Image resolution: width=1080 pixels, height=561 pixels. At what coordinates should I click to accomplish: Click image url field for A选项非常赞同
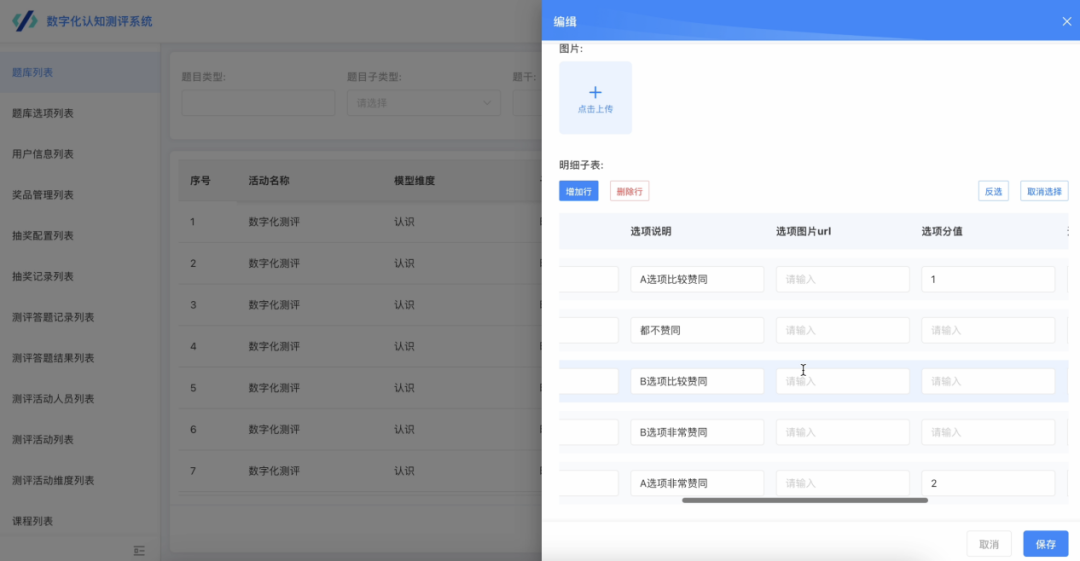[x=842, y=483]
